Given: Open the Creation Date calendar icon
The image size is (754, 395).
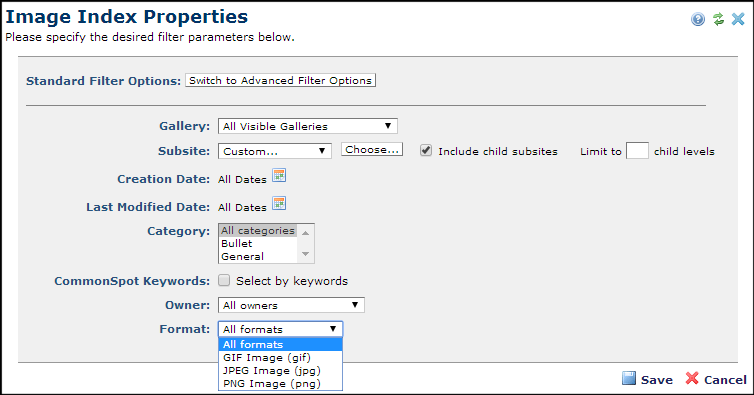Looking at the screenshot, I should point(279,176).
